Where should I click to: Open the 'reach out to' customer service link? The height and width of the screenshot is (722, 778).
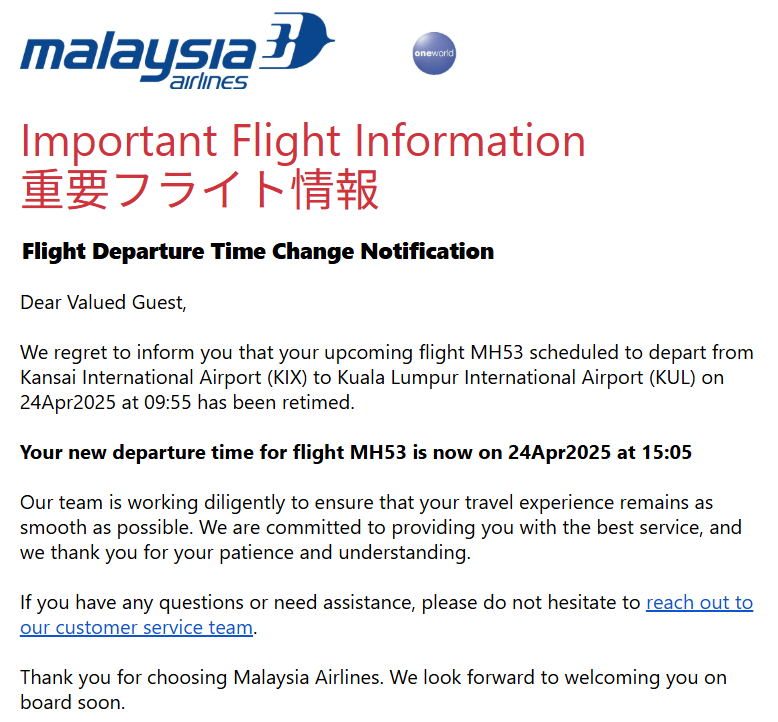pyautogui.click(x=699, y=602)
